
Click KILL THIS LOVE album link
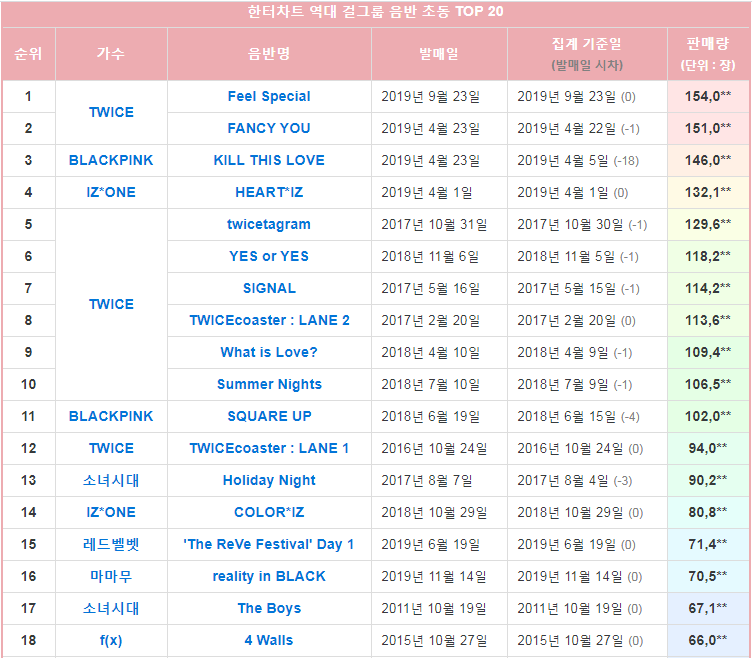tap(269, 160)
